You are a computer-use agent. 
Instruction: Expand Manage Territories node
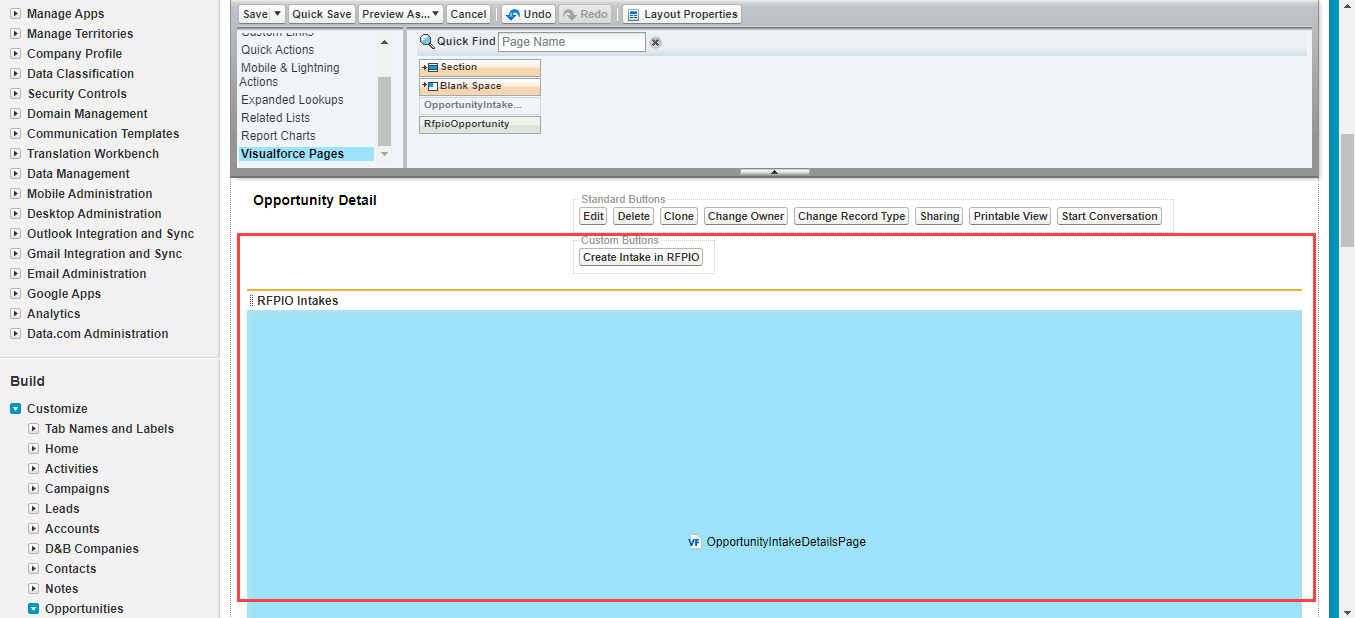[x=15, y=34]
